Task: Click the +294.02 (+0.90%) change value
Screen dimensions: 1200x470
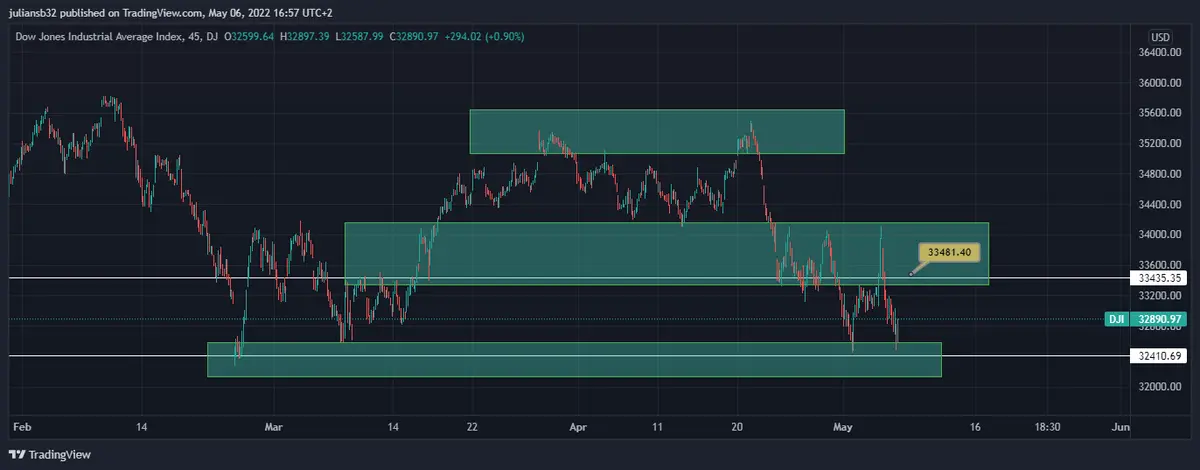Action: 486,36
